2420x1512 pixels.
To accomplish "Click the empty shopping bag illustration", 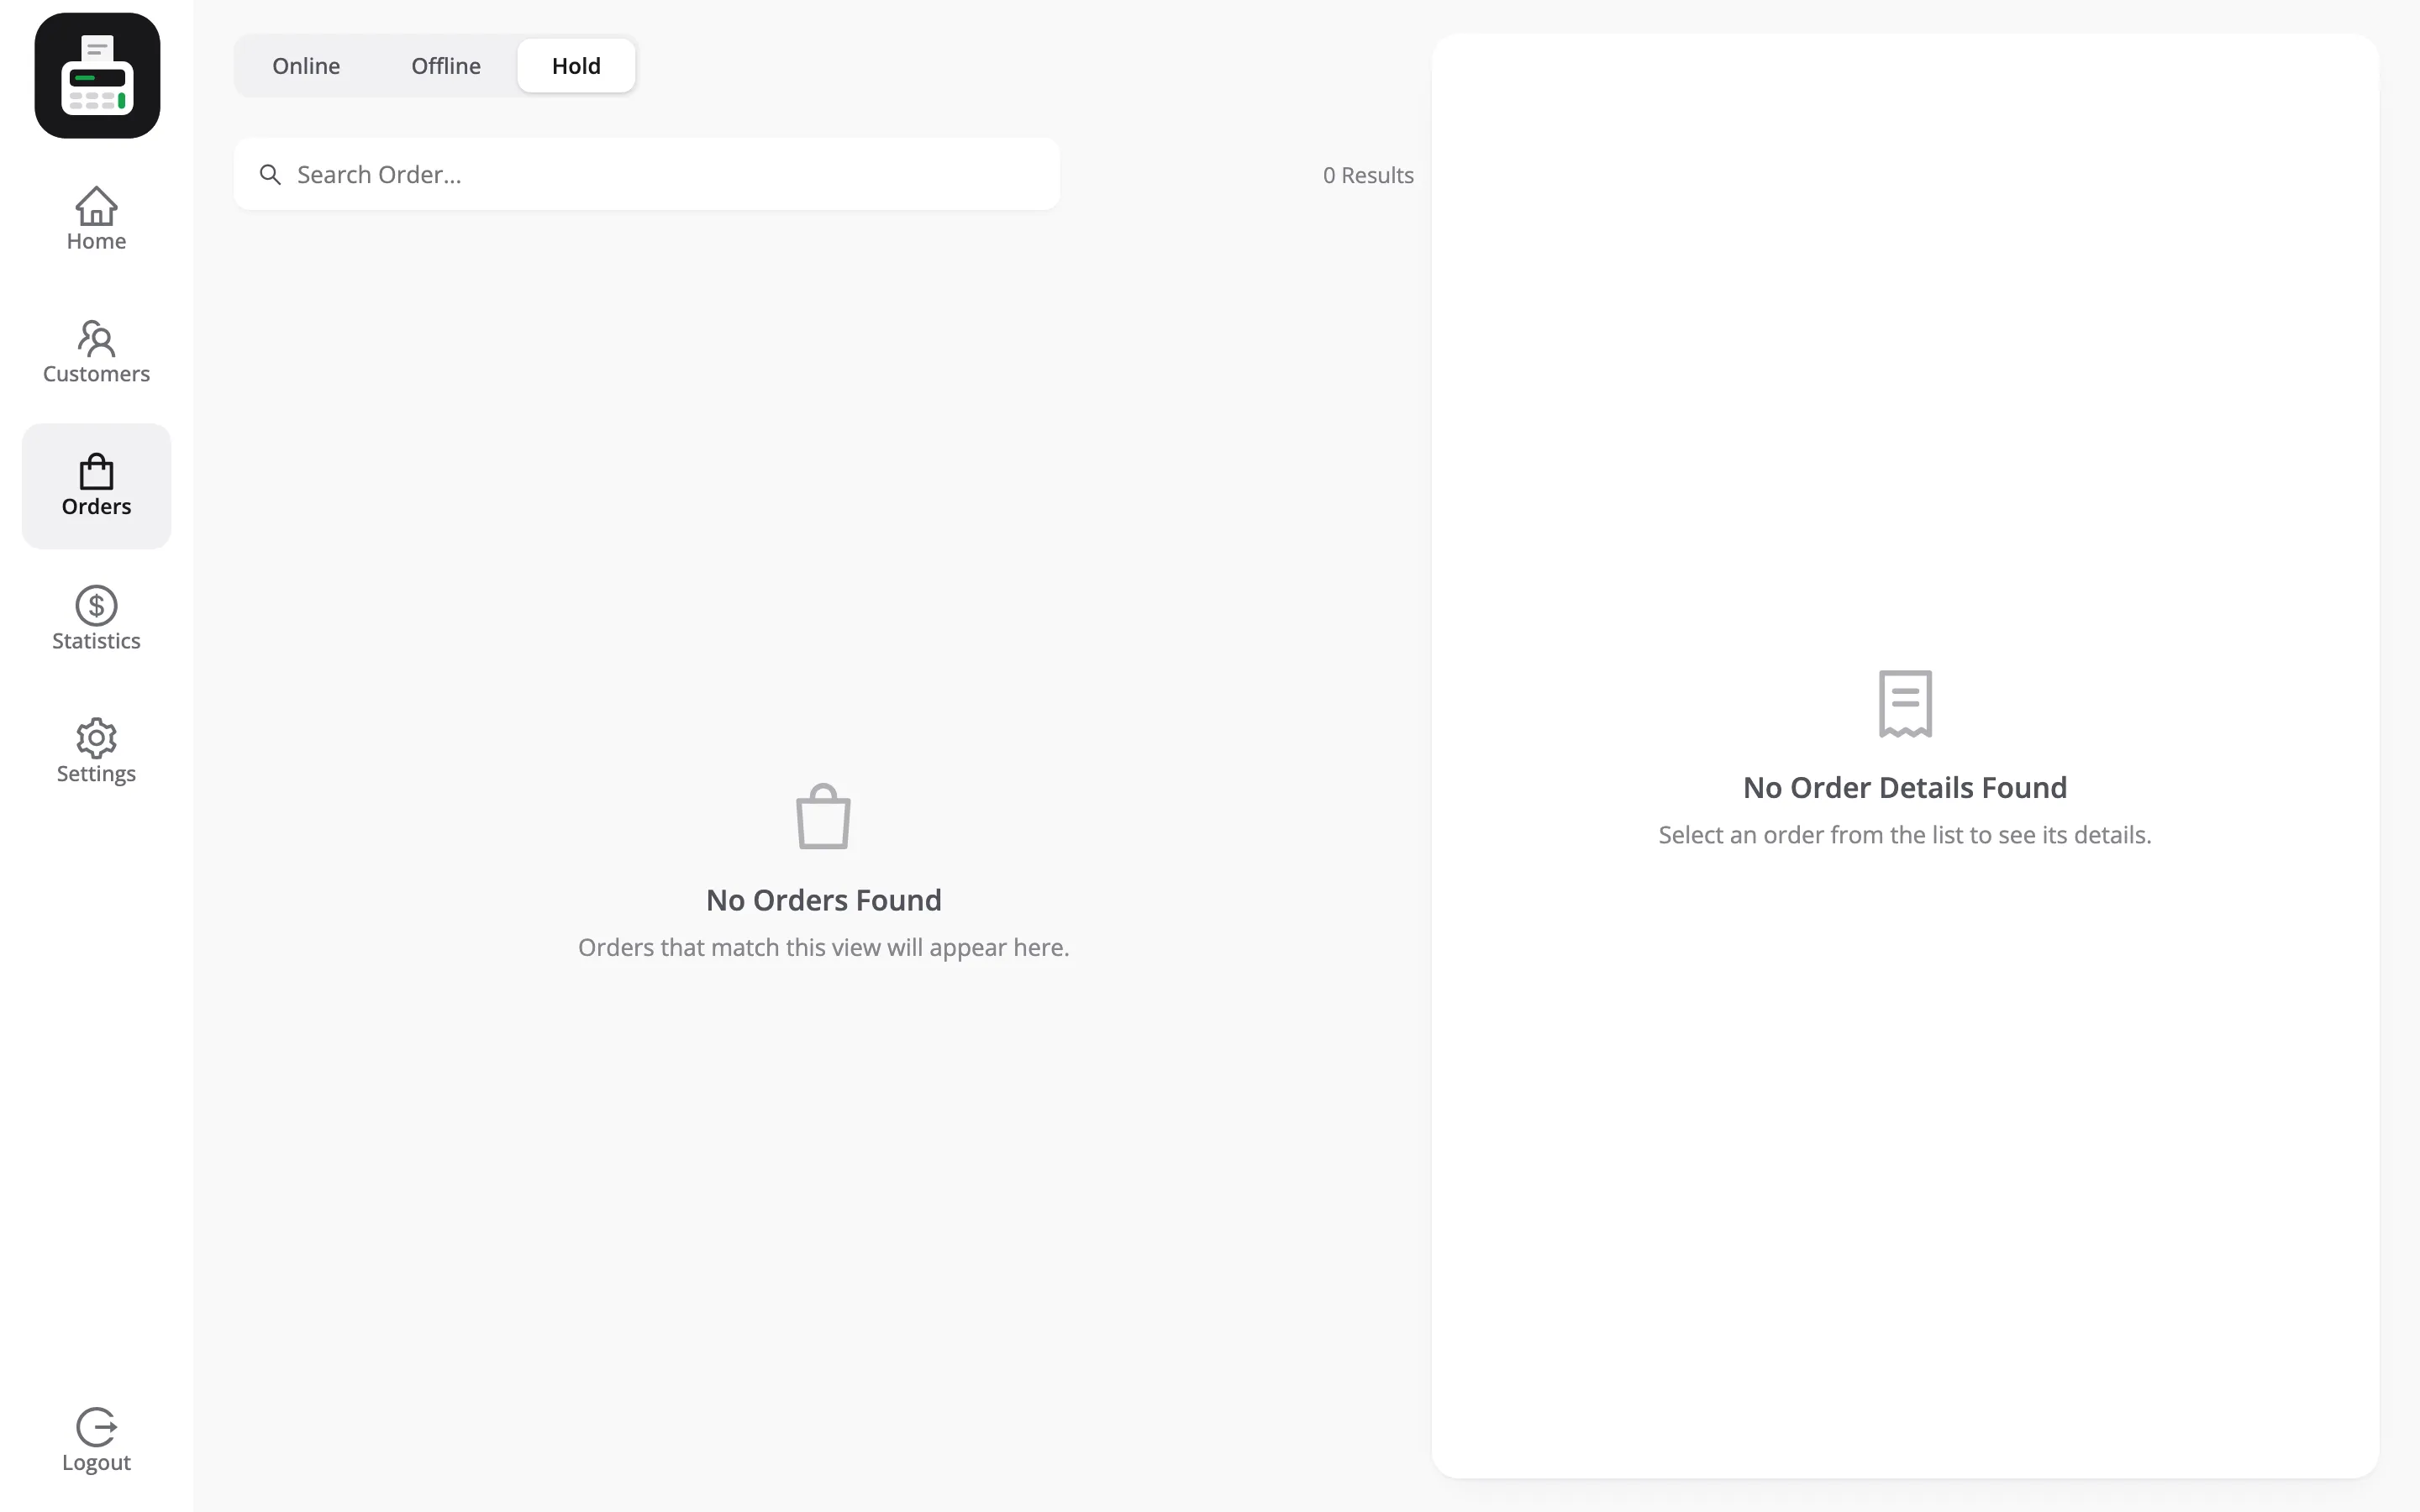I will 824,817.
